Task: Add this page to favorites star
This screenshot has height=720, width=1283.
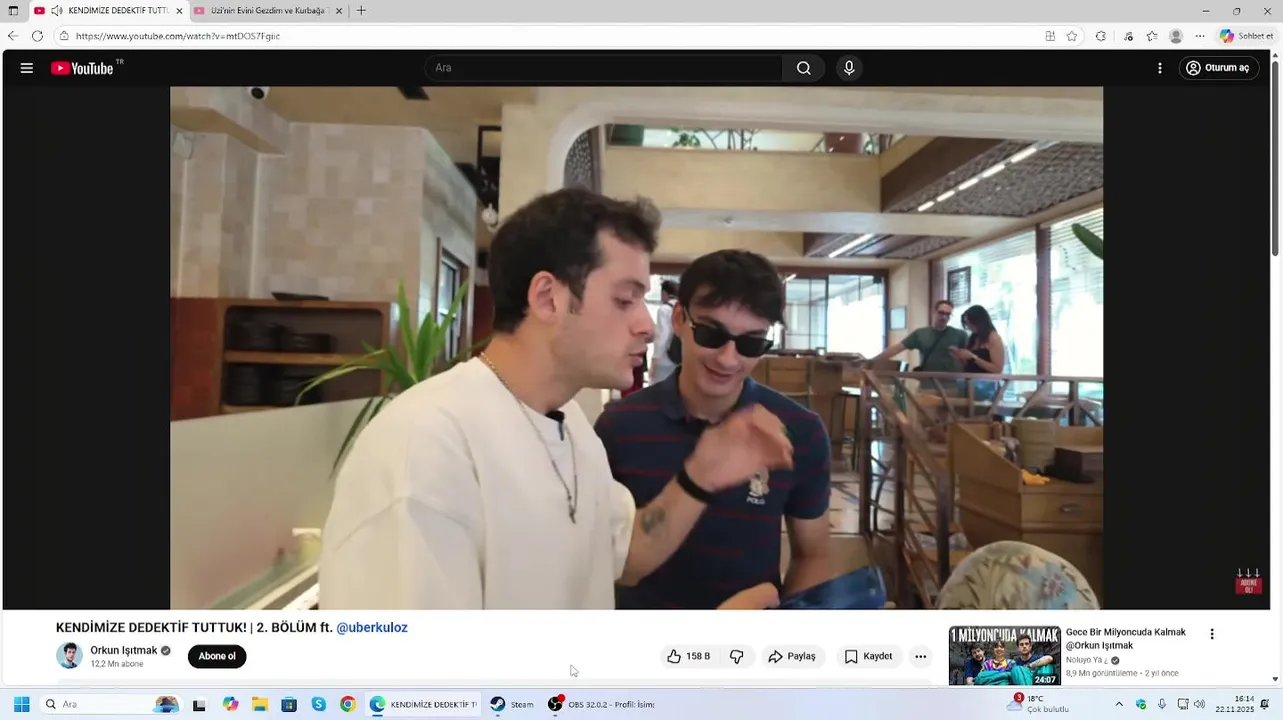Action: click(1072, 36)
